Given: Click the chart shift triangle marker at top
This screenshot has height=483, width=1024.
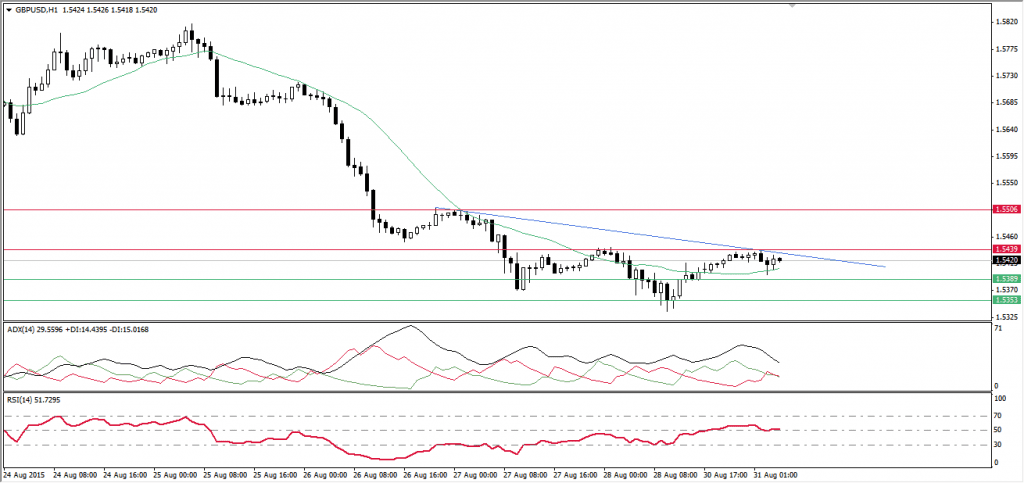Looking at the screenshot, I should tap(794, 6).
